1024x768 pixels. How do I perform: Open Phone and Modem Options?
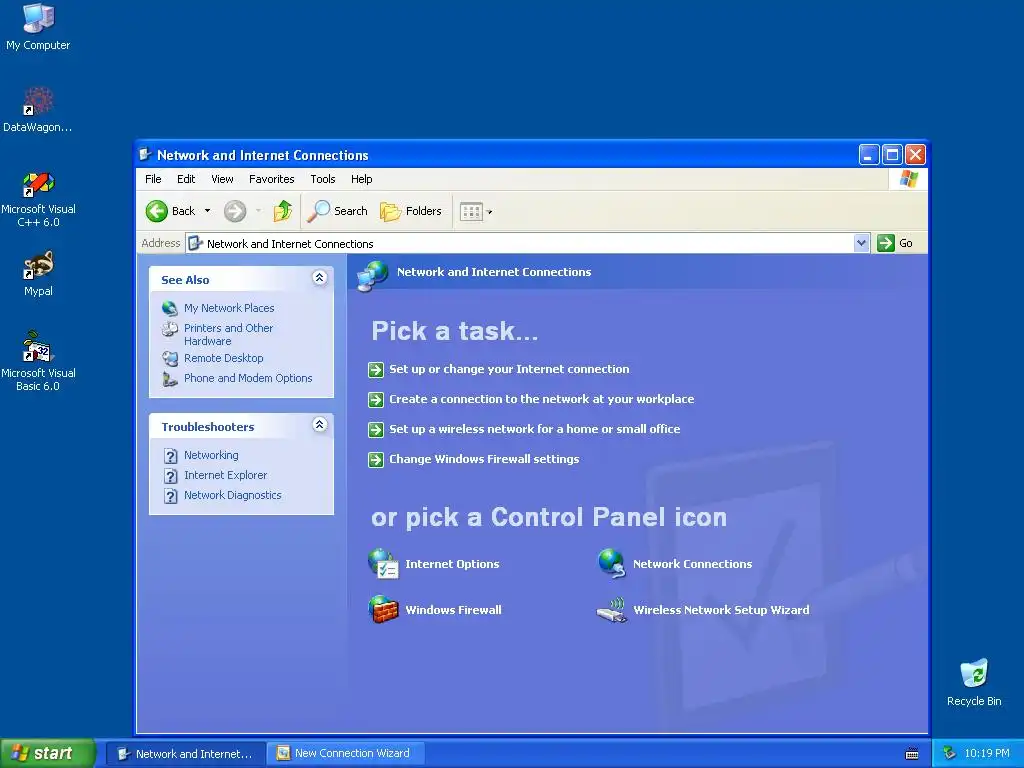click(x=248, y=378)
